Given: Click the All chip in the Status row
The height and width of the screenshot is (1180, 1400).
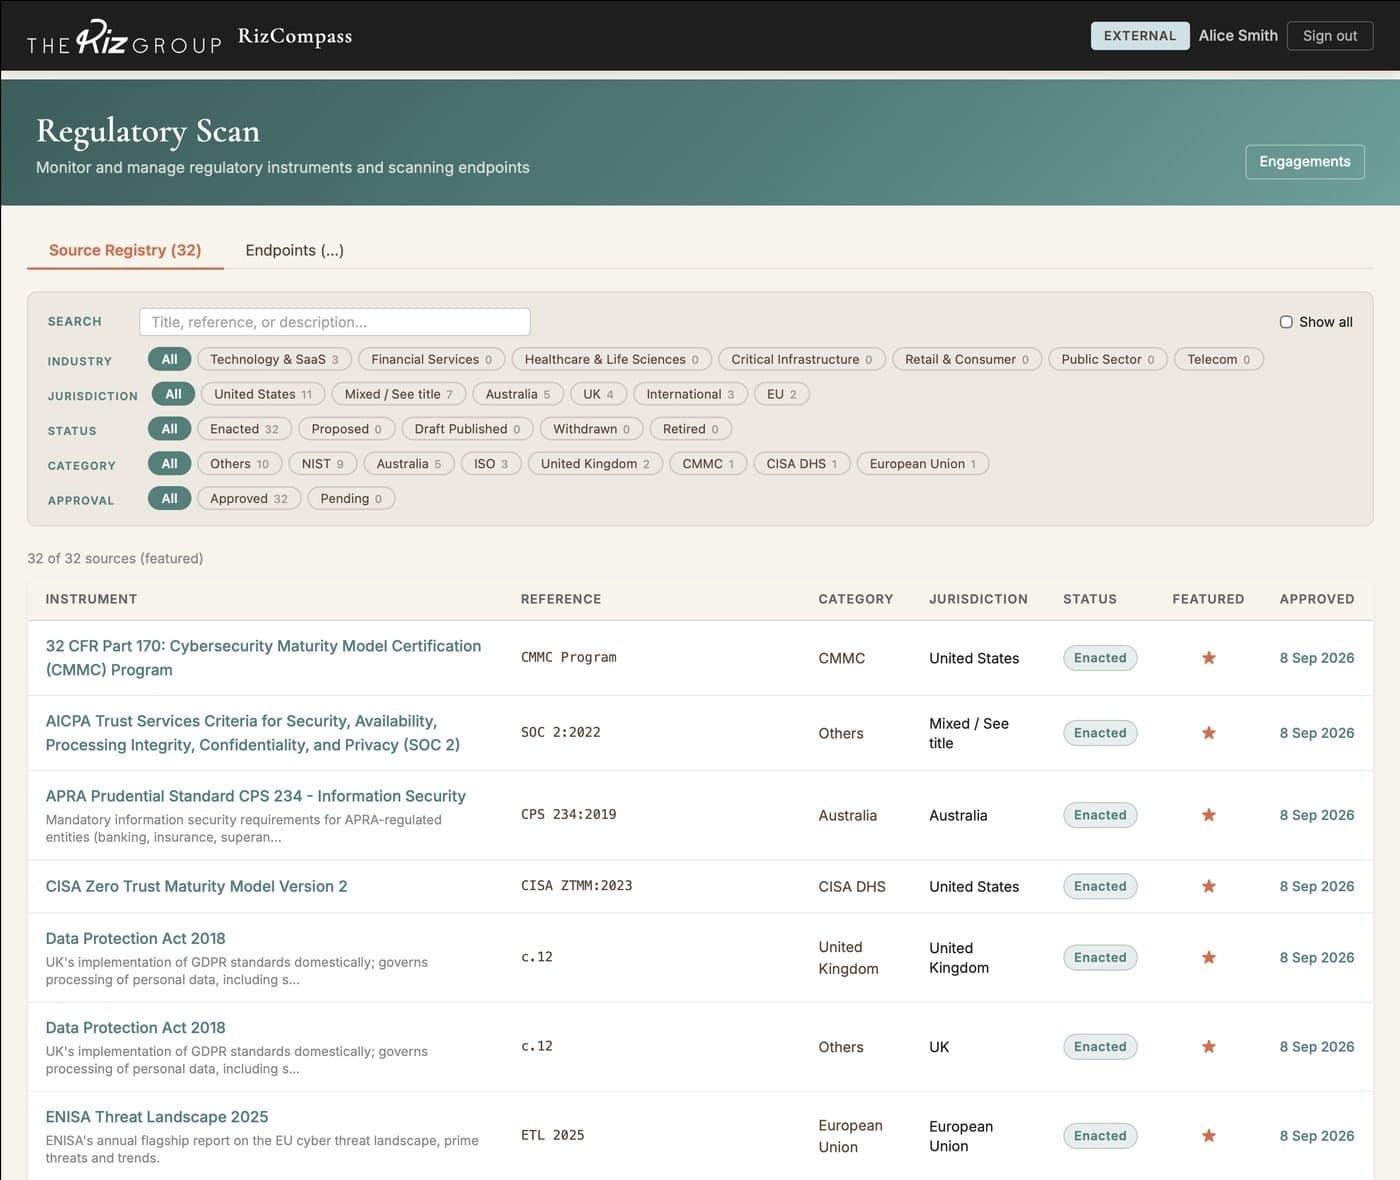Looking at the screenshot, I should pos(170,429).
